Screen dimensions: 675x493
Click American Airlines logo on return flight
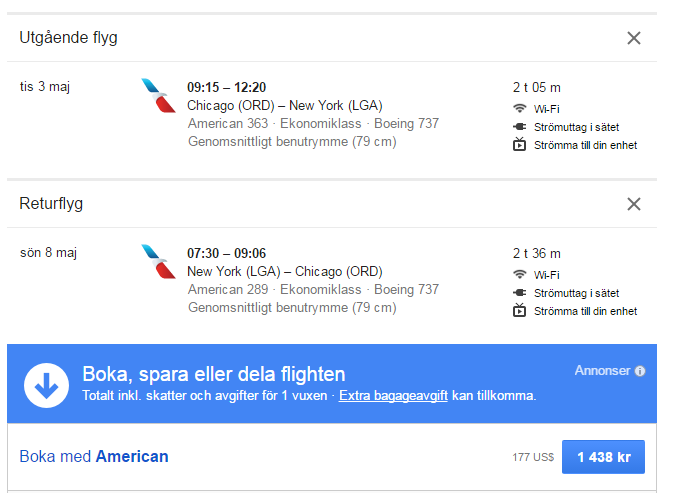[x=159, y=262]
